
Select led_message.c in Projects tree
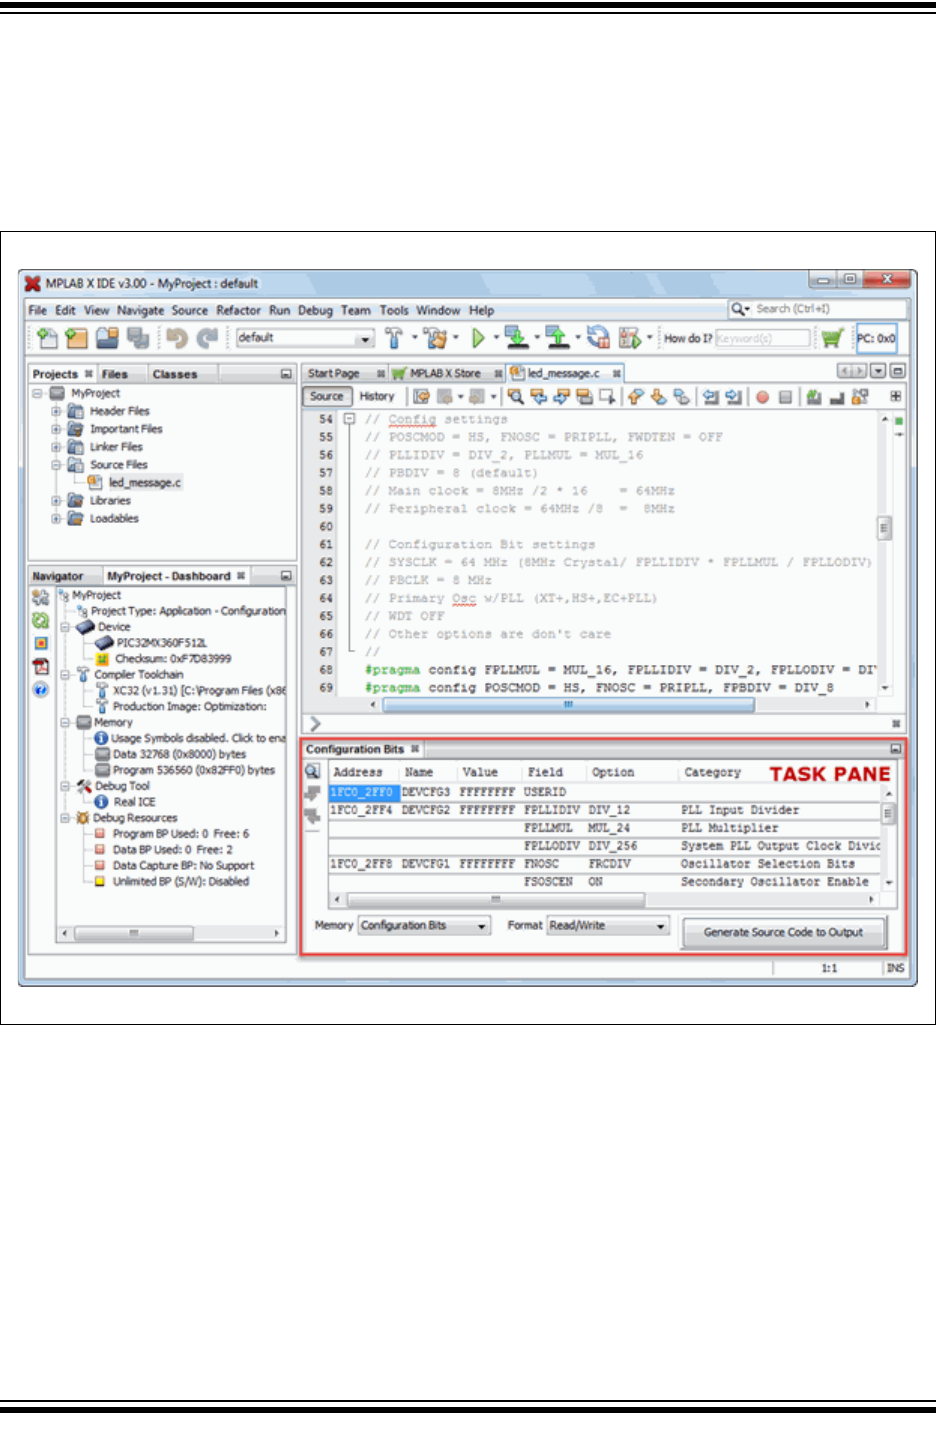[x=144, y=483]
